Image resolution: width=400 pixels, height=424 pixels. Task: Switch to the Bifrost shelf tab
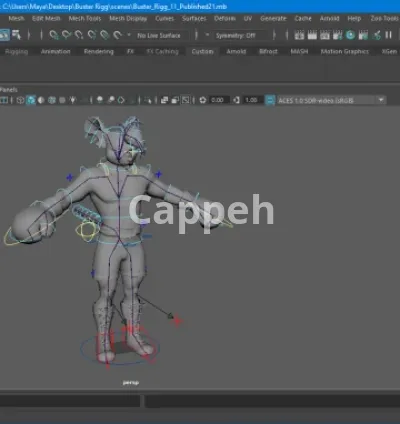click(x=268, y=52)
